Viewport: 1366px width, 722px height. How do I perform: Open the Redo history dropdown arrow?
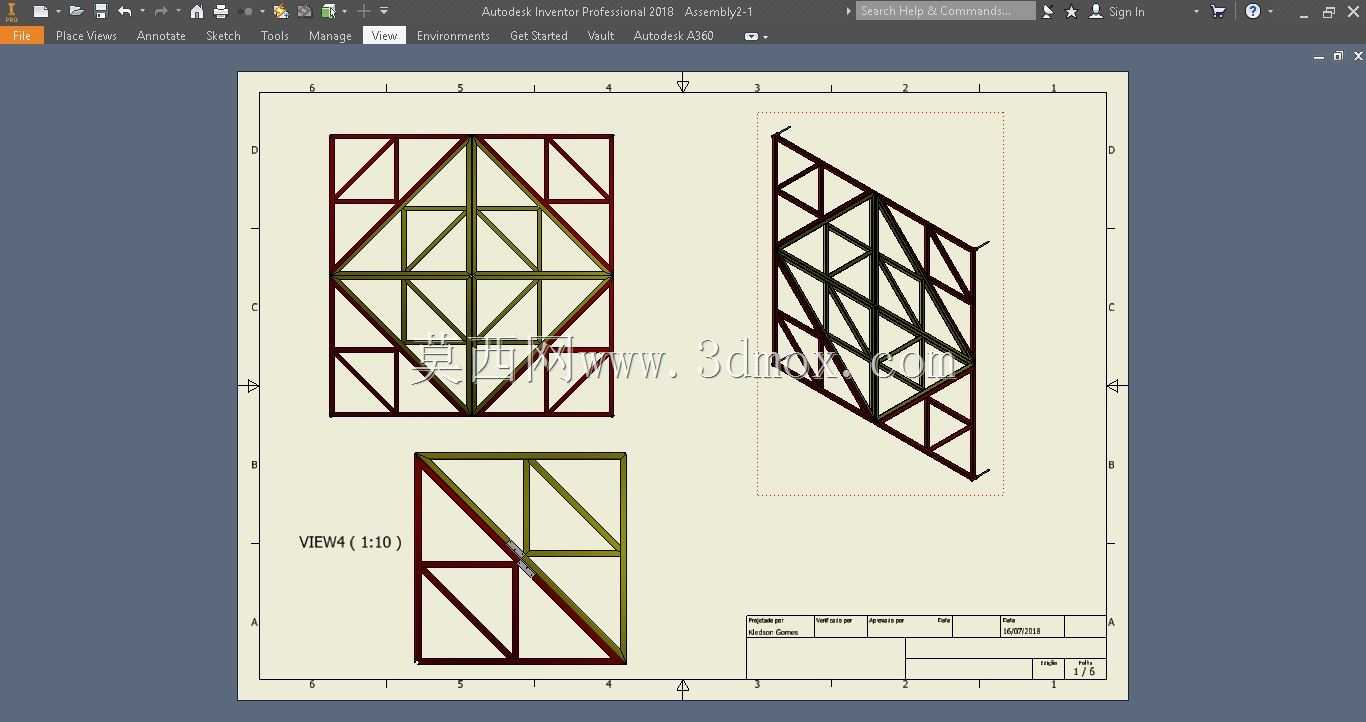coord(177,11)
